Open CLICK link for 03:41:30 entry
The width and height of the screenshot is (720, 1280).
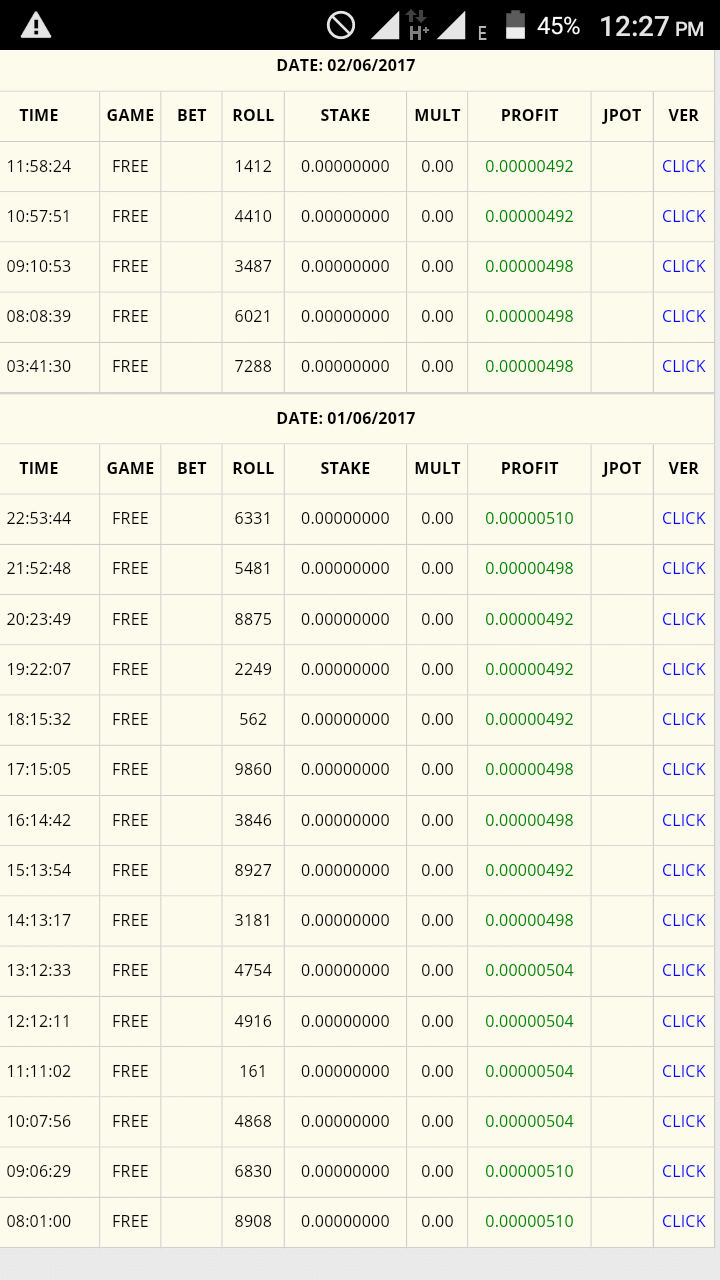point(684,366)
